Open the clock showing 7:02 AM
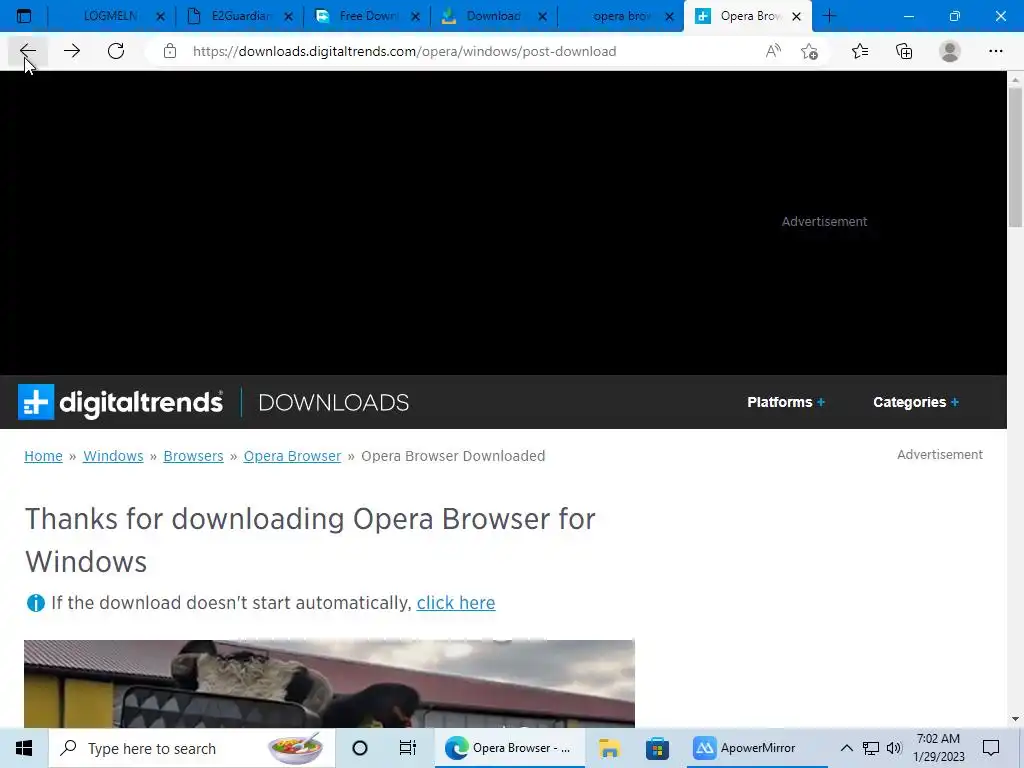Viewport: 1024px width, 768px height. (x=938, y=748)
